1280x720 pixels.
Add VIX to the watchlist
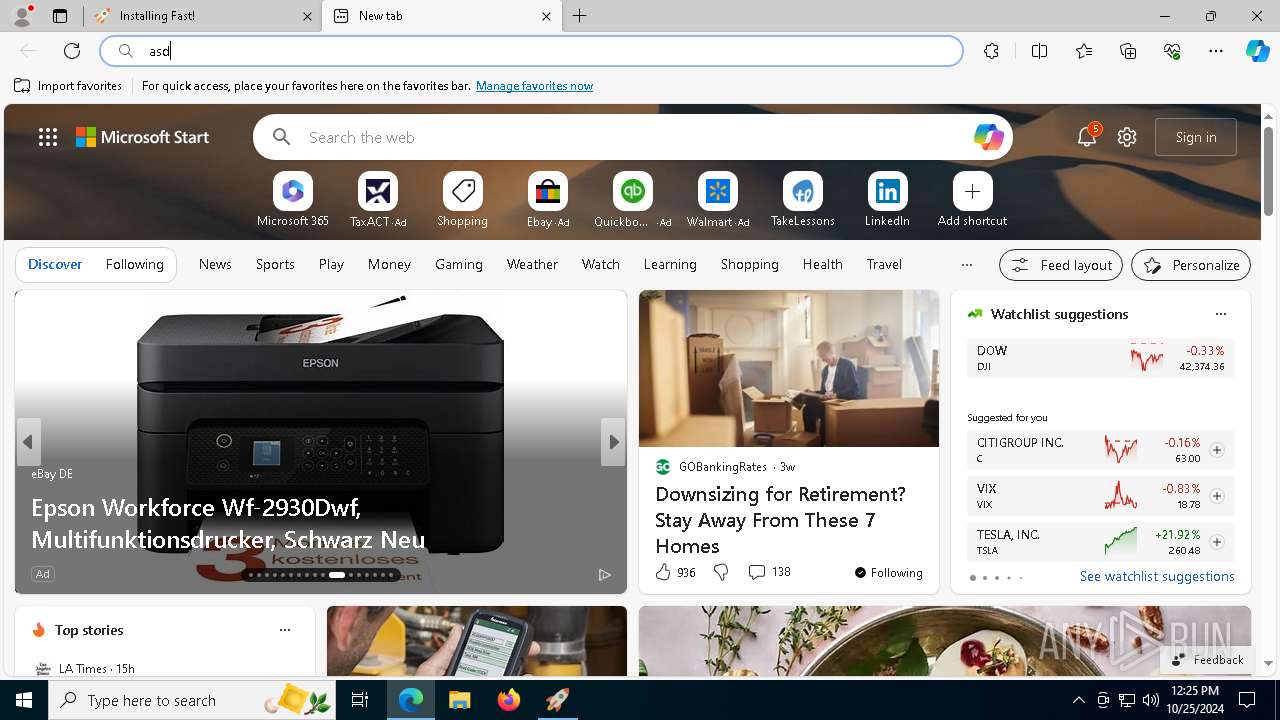pyautogui.click(x=1216, y=496)
